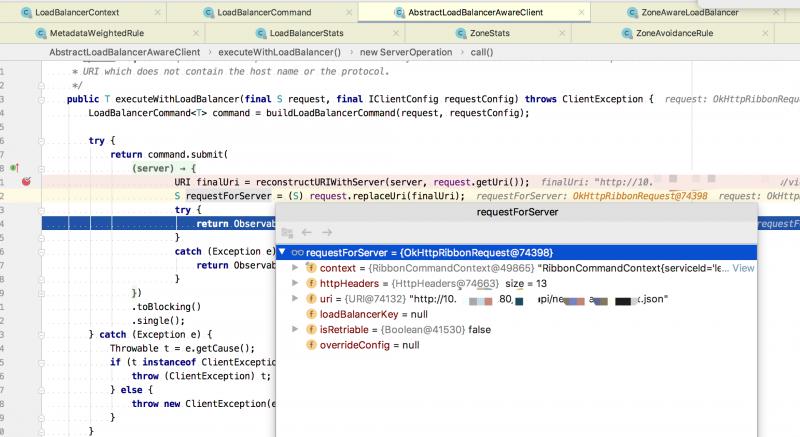
Task: Toggle the breakpoint on the finalUri line
Action: click(x=26, y=182)
